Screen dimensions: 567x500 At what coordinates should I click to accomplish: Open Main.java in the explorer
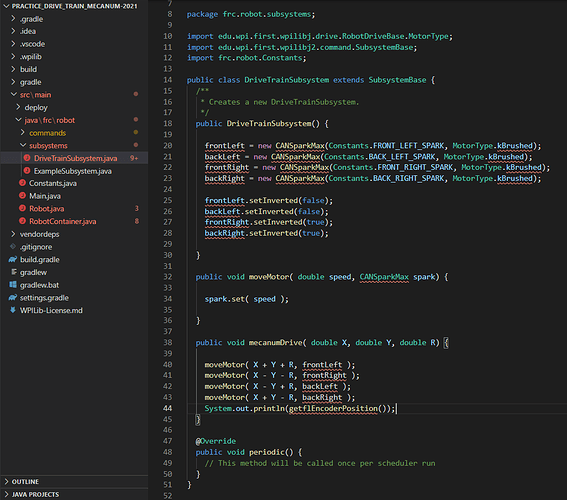pos(45,196)
